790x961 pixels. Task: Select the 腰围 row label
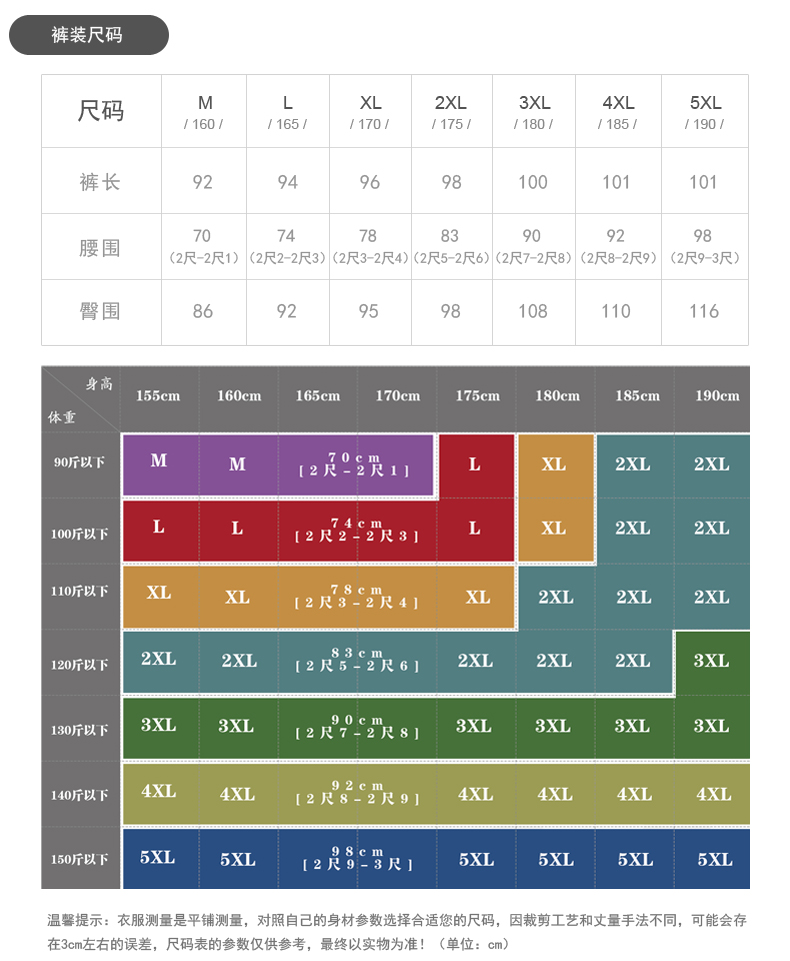[x=101, y=247]
